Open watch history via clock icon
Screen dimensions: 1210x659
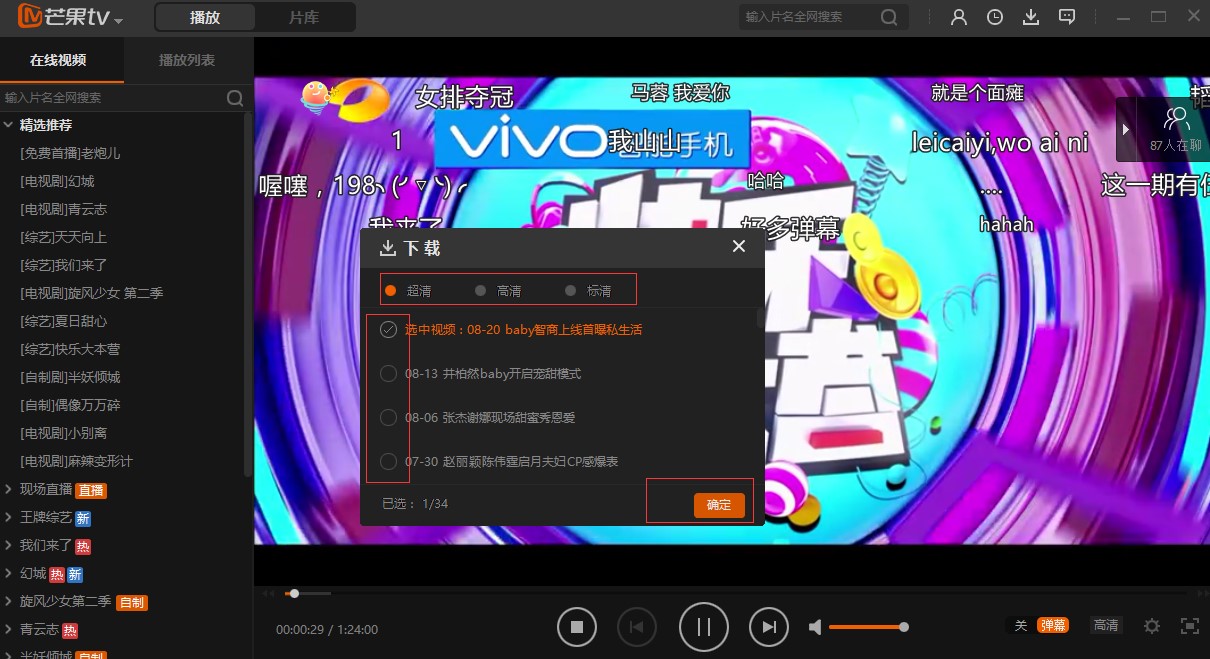(x=994, y=17)
